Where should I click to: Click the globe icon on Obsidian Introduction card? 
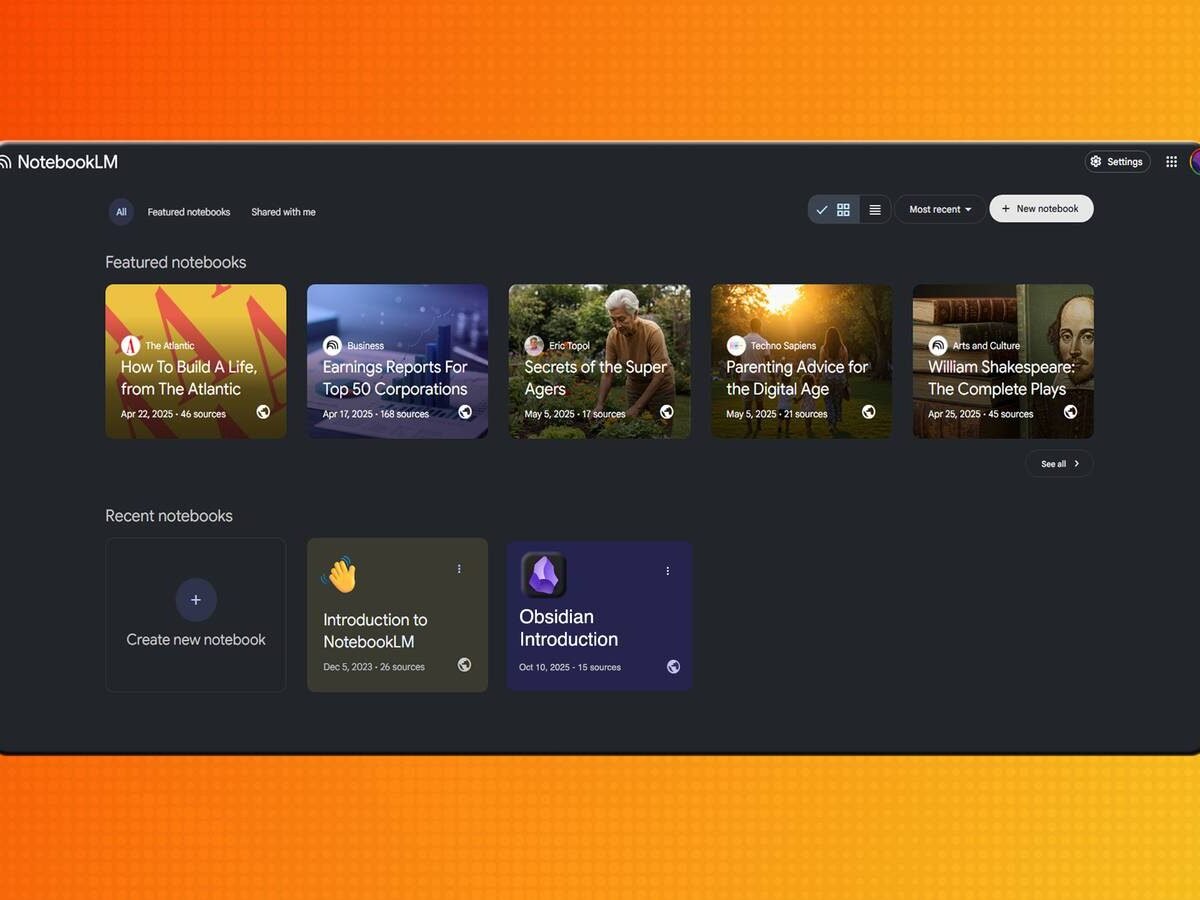(673, 667)
